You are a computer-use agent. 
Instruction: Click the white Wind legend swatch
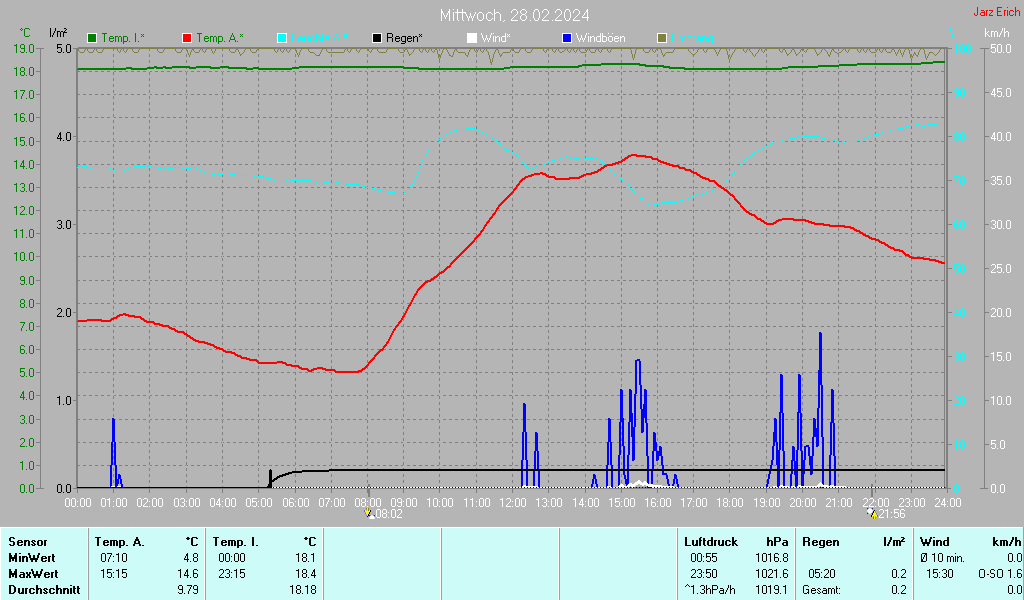[472, 39]
